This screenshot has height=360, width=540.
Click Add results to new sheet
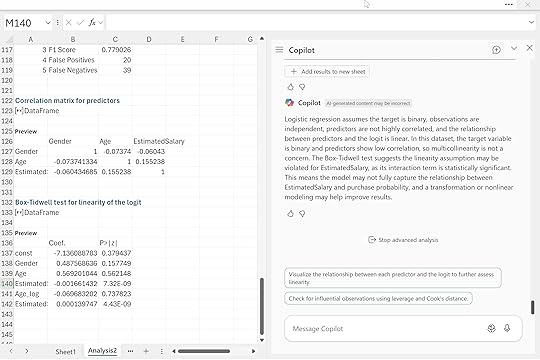[327, 72]
